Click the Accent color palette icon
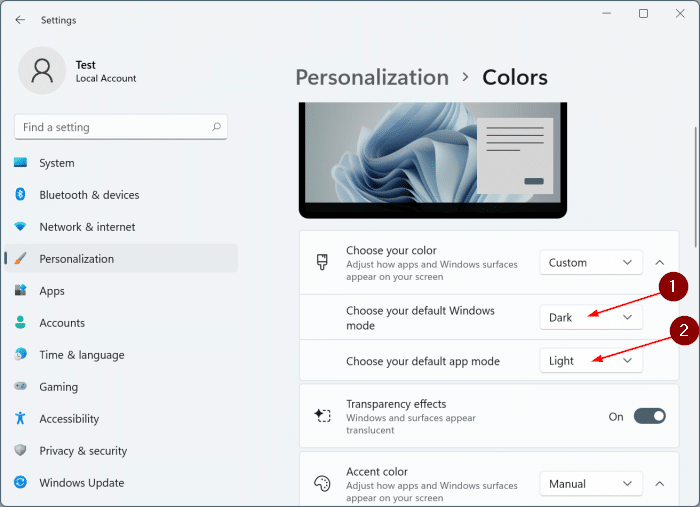This screenshot has width=700, height=507. (322, 484)
